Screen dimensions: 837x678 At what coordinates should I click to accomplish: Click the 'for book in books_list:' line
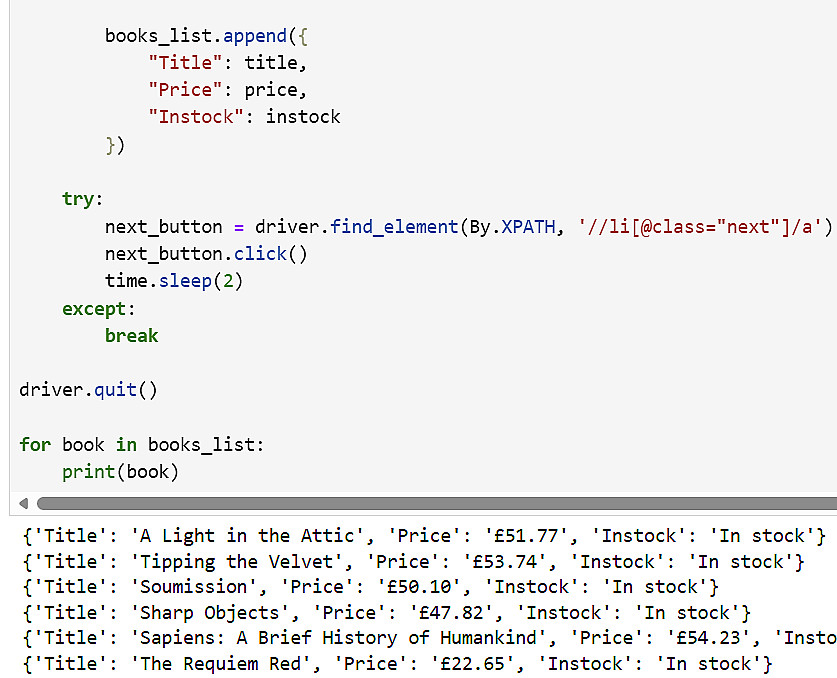pos(141,444)
